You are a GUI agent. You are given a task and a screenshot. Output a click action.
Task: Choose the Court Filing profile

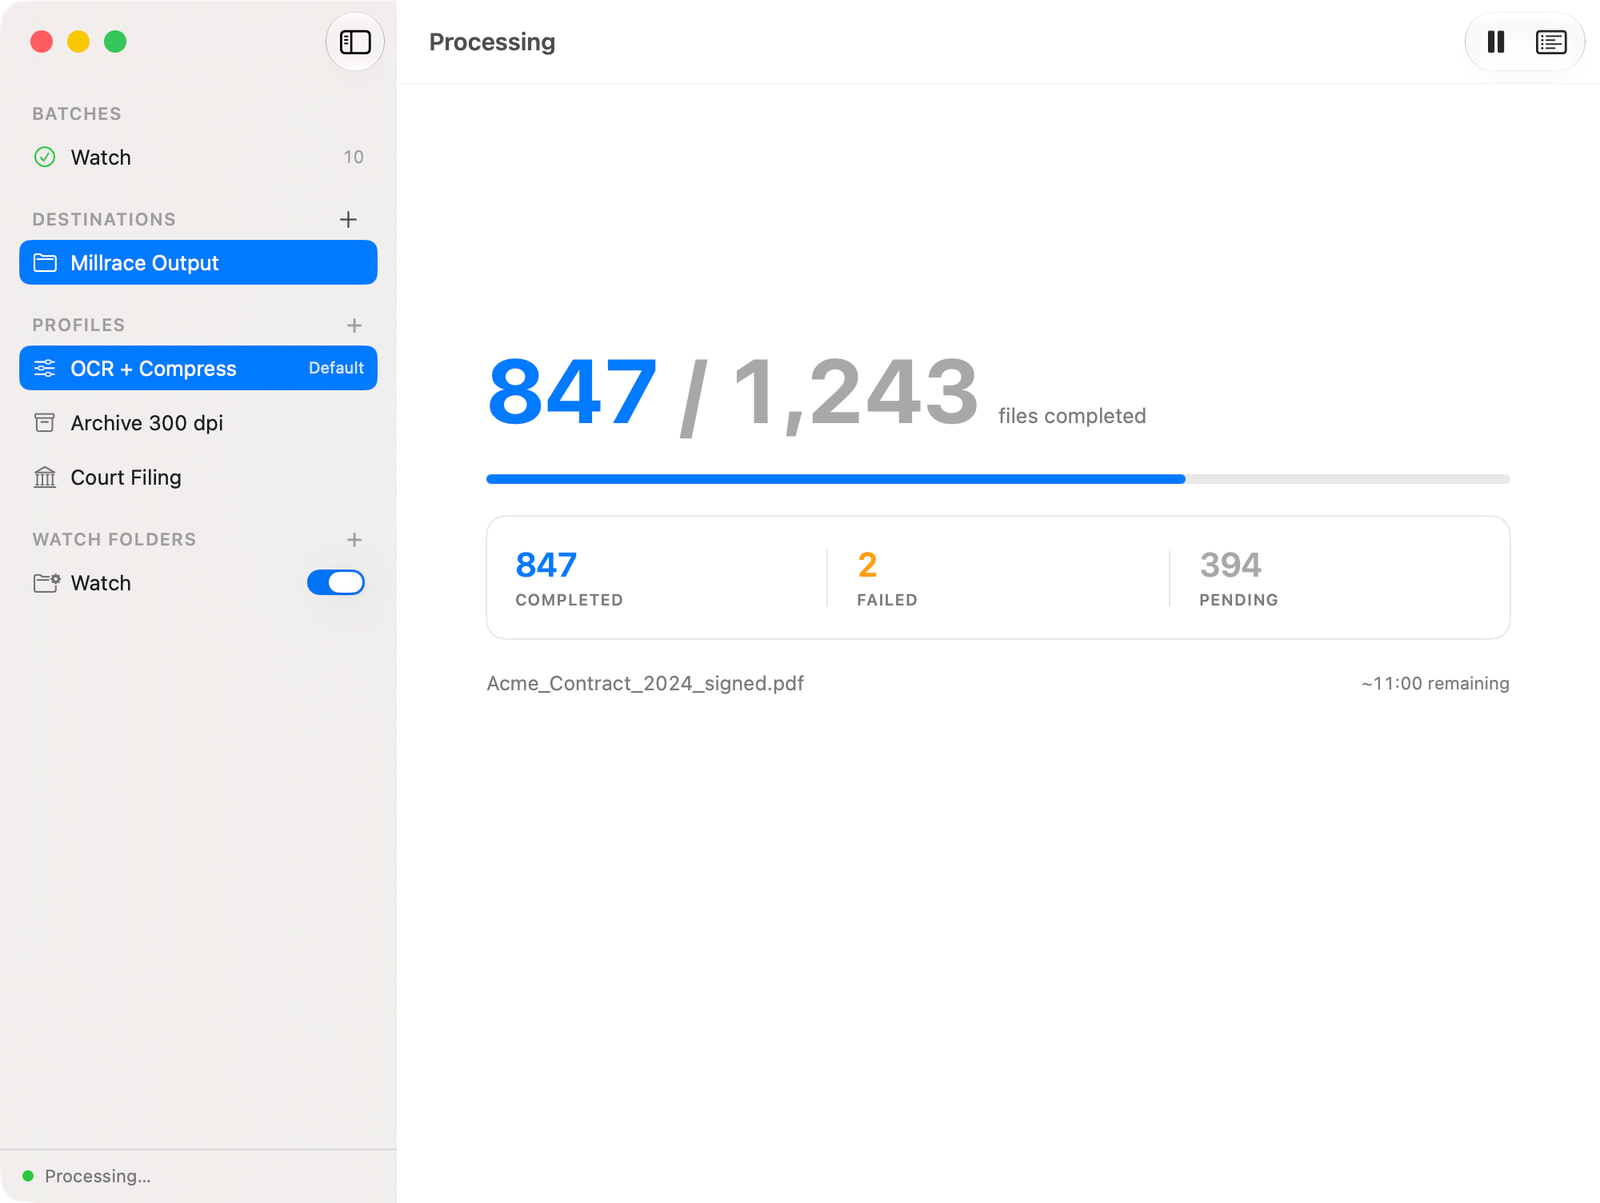tap(198, 477)
